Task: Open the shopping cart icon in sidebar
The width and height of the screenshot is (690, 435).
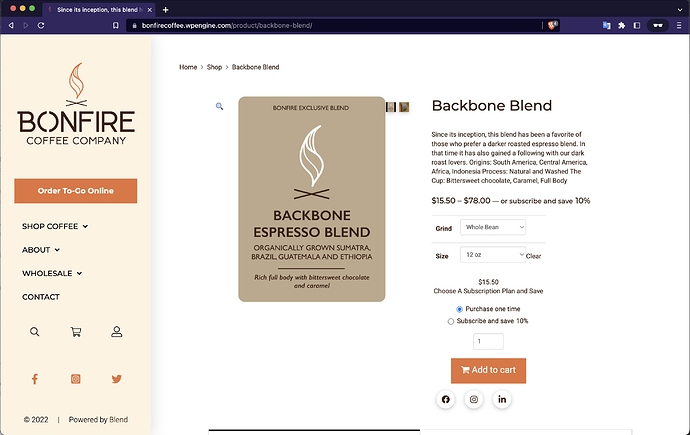Action: coord(76,332)
